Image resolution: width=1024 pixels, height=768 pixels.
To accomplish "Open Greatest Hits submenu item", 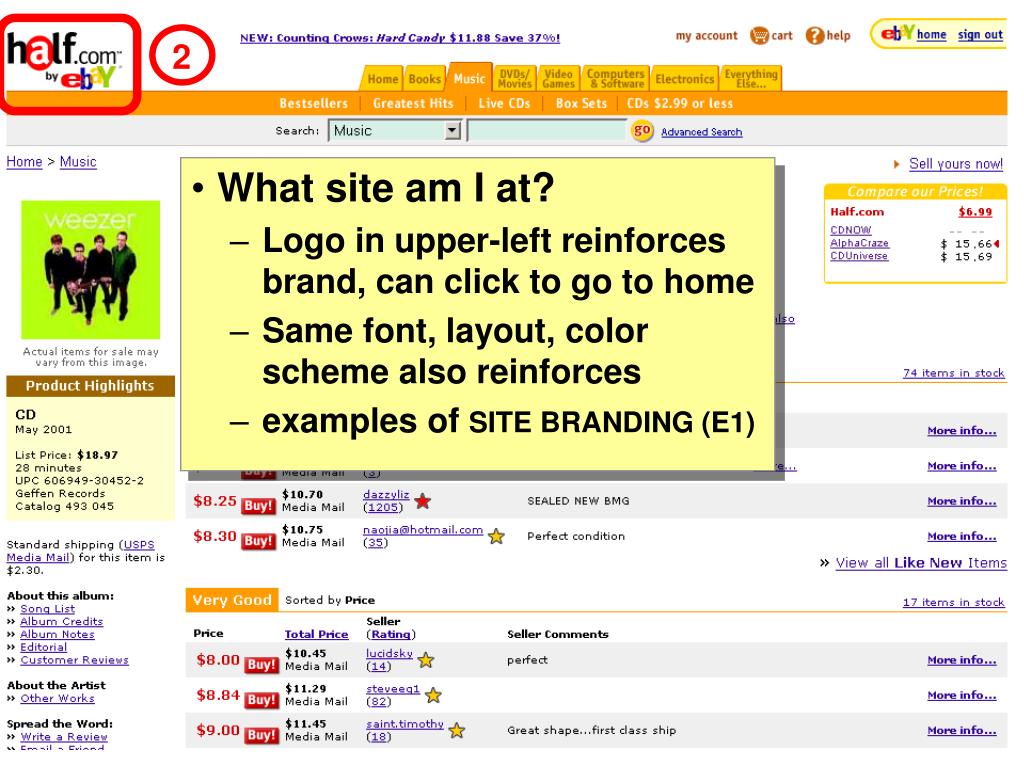I will pos(413,103).
